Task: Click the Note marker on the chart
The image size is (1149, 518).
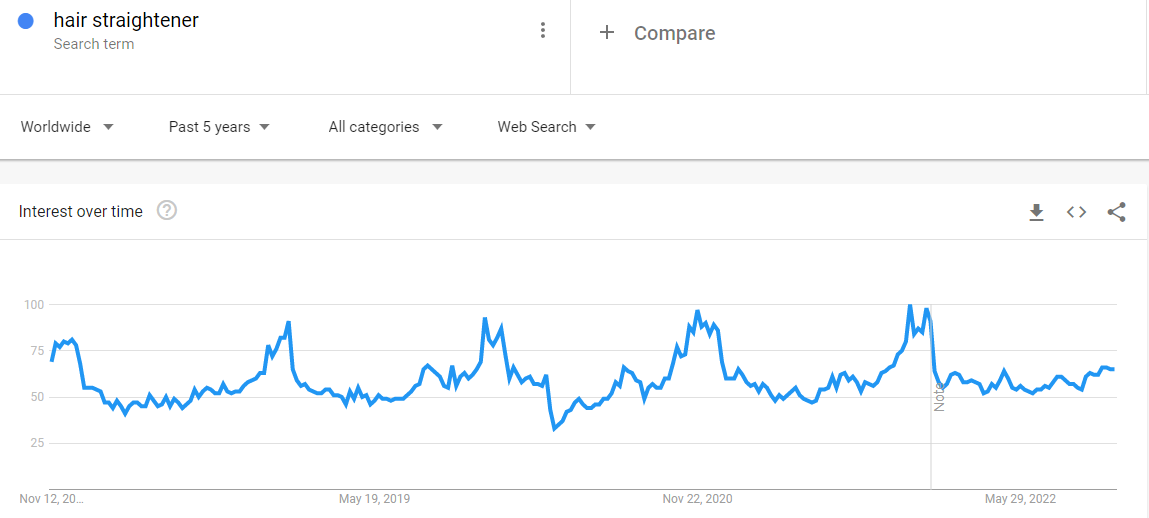Action: (939, 397)
